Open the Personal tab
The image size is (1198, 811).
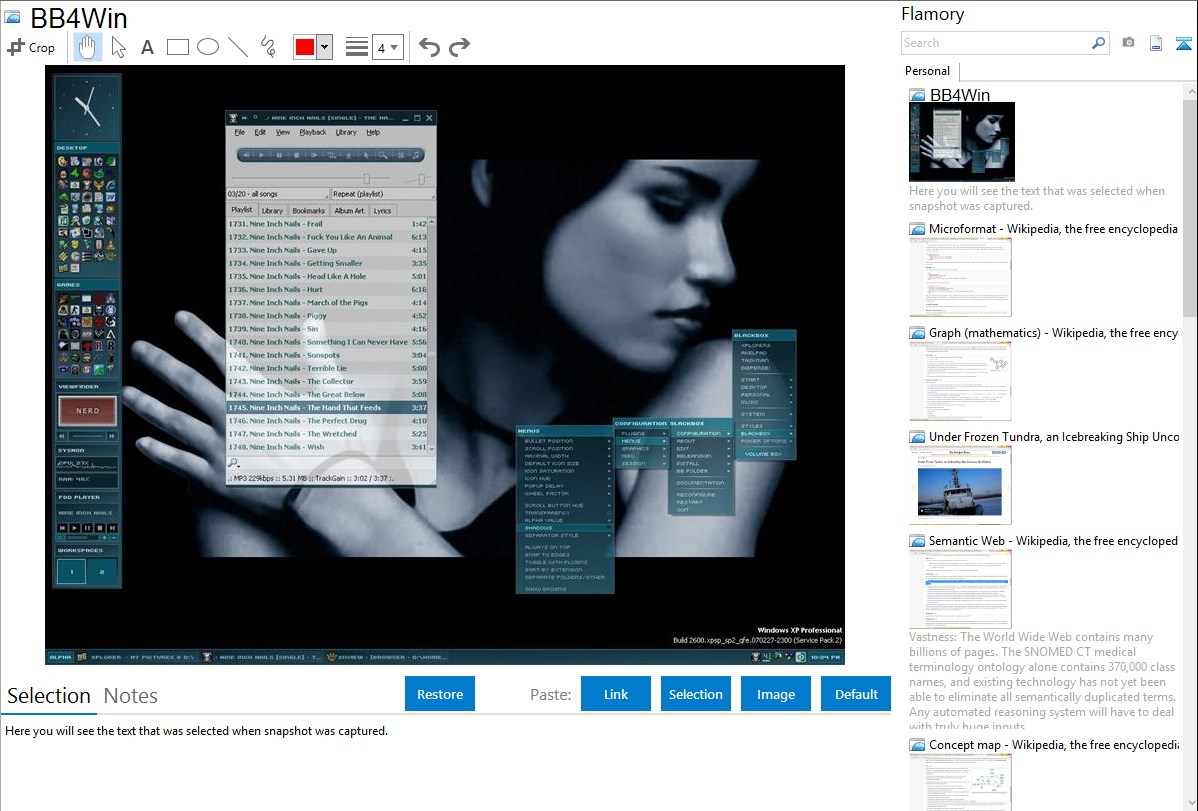(927, 71)
